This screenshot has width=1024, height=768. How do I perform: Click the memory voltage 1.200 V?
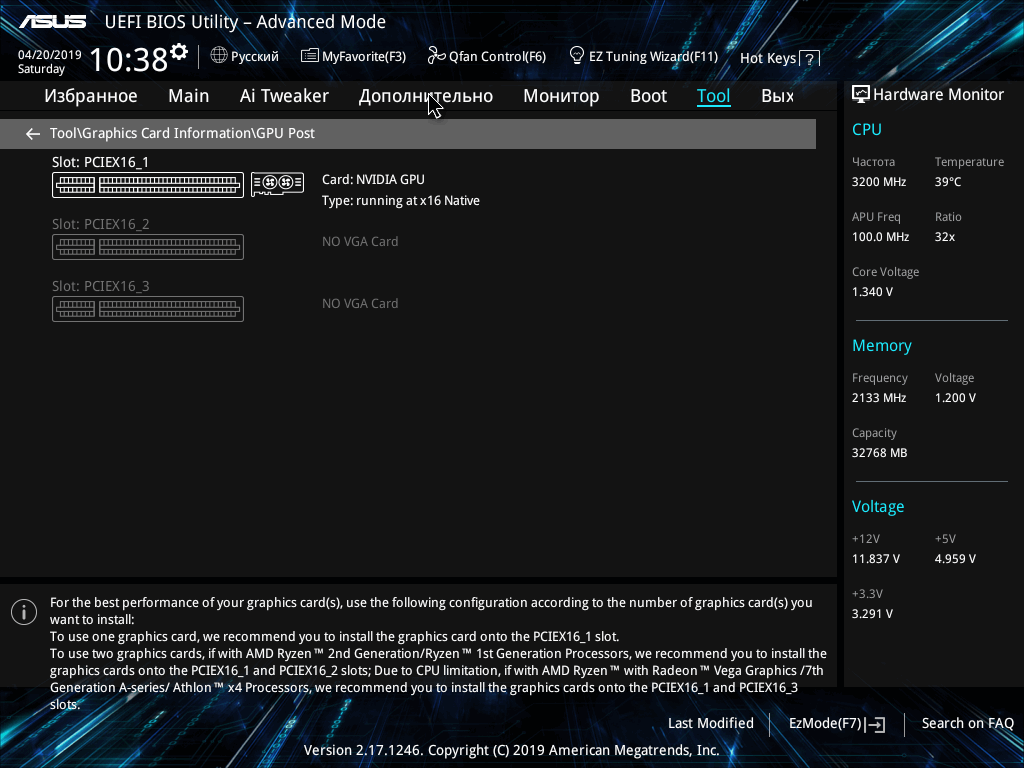pos(955,398)
